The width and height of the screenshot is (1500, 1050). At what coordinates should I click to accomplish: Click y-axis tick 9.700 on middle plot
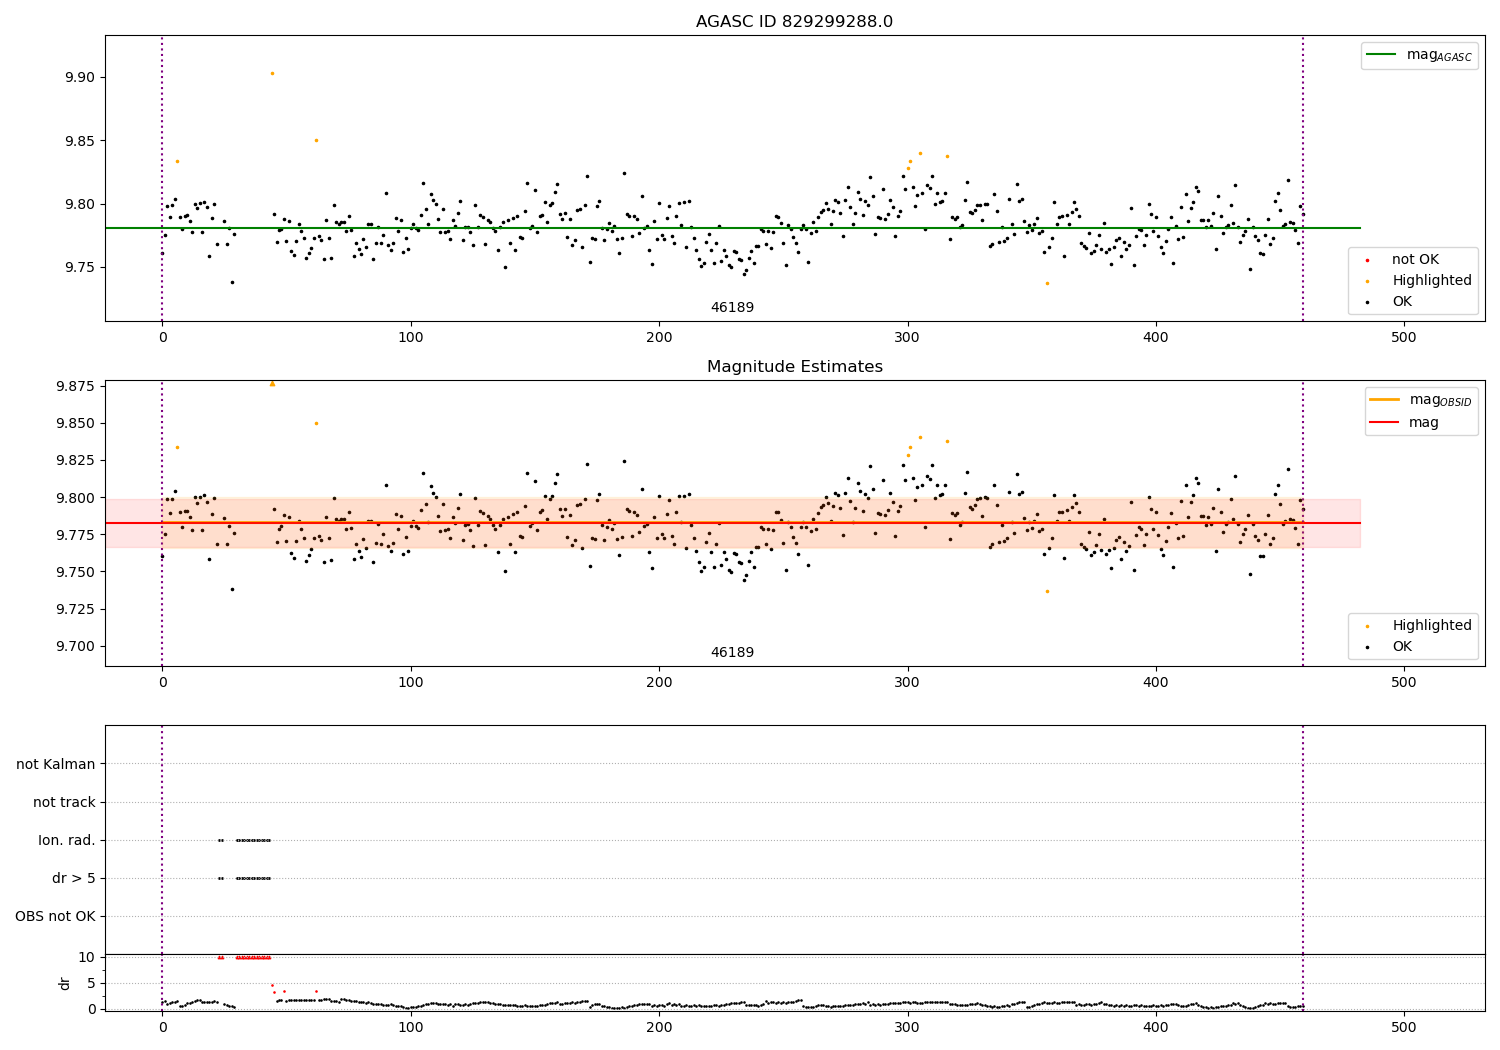point(74,646)
